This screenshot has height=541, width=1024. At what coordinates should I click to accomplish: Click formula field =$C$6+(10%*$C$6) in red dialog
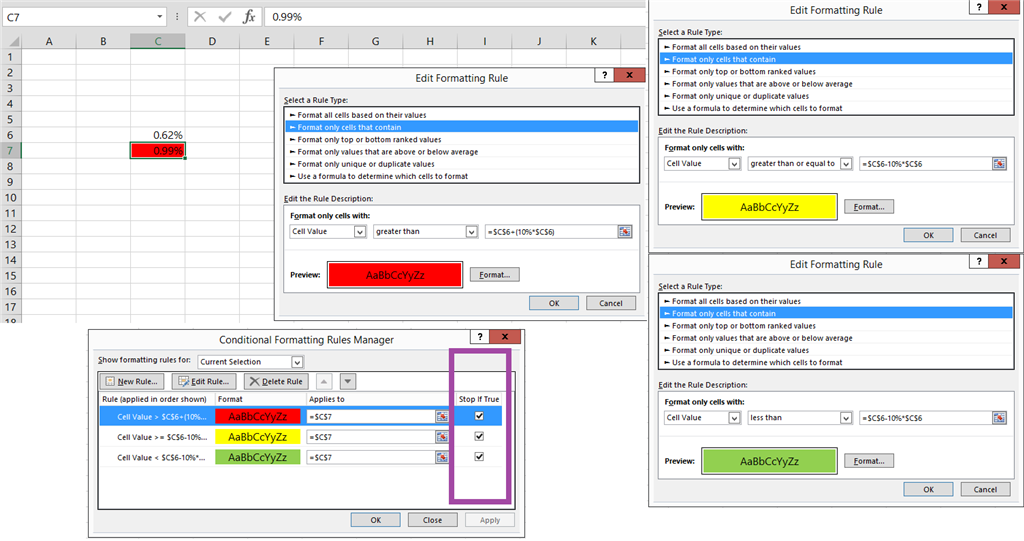click(x=552, y=231)
